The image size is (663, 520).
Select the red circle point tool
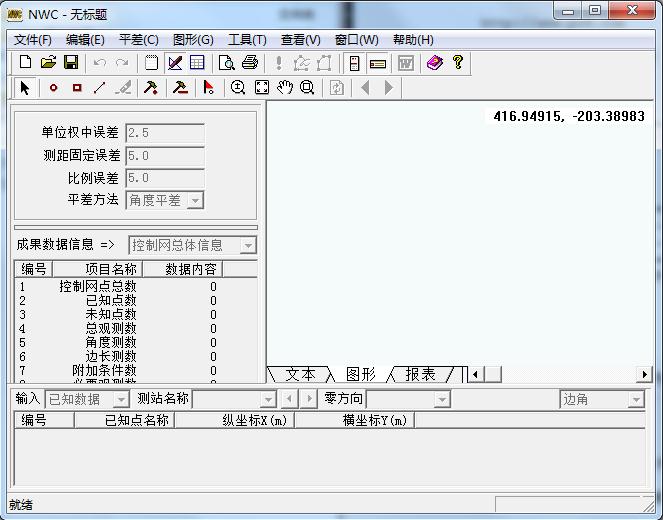pos(53,88)
